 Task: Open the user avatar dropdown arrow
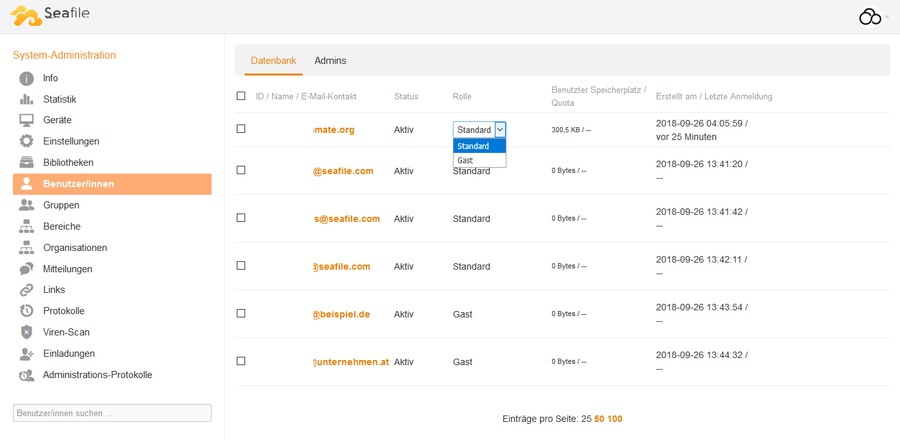pyautogui.click(x=887, y=17)
